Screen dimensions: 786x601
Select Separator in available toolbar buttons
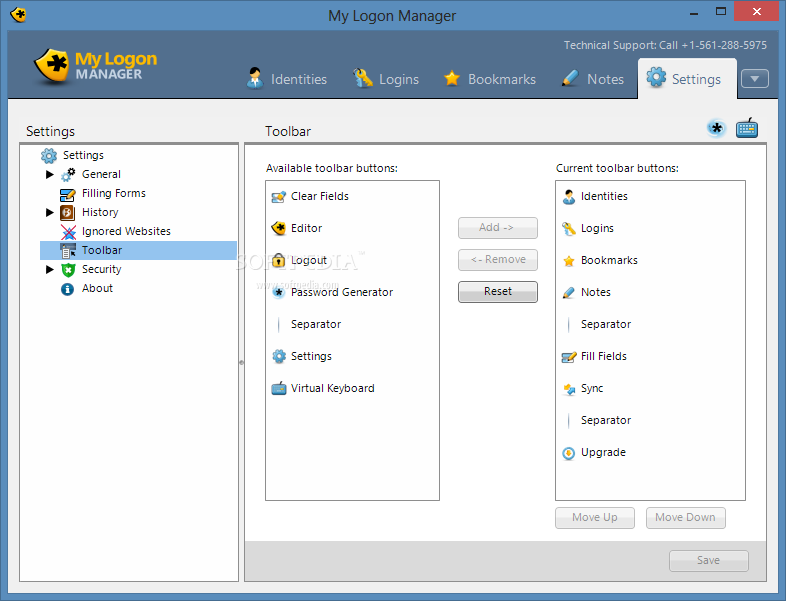tap(316, 324)
